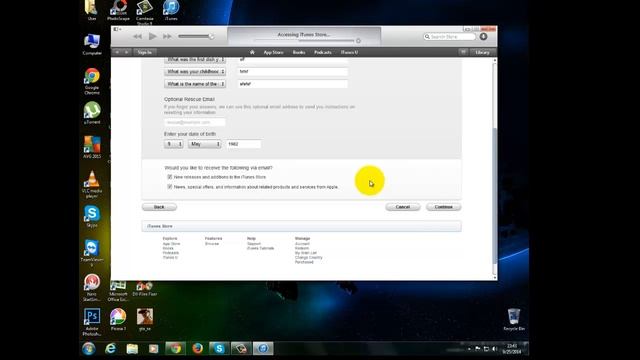Screen dimensions: 640x360
Task: Open the Computer desktop icon
Action: [92, 45]
